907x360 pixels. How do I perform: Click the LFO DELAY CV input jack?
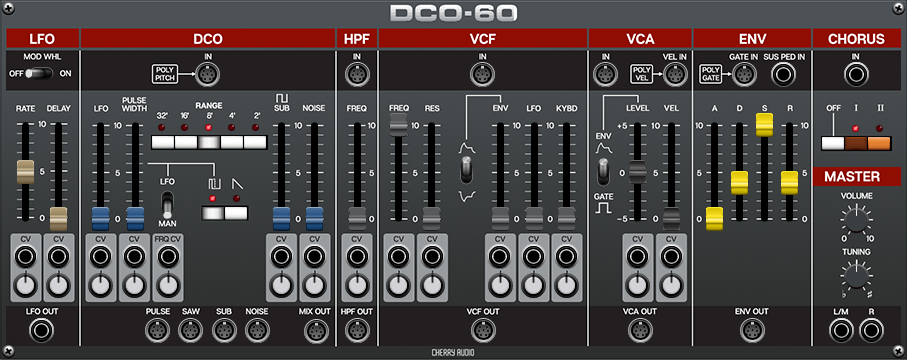[x=58, y=256]
